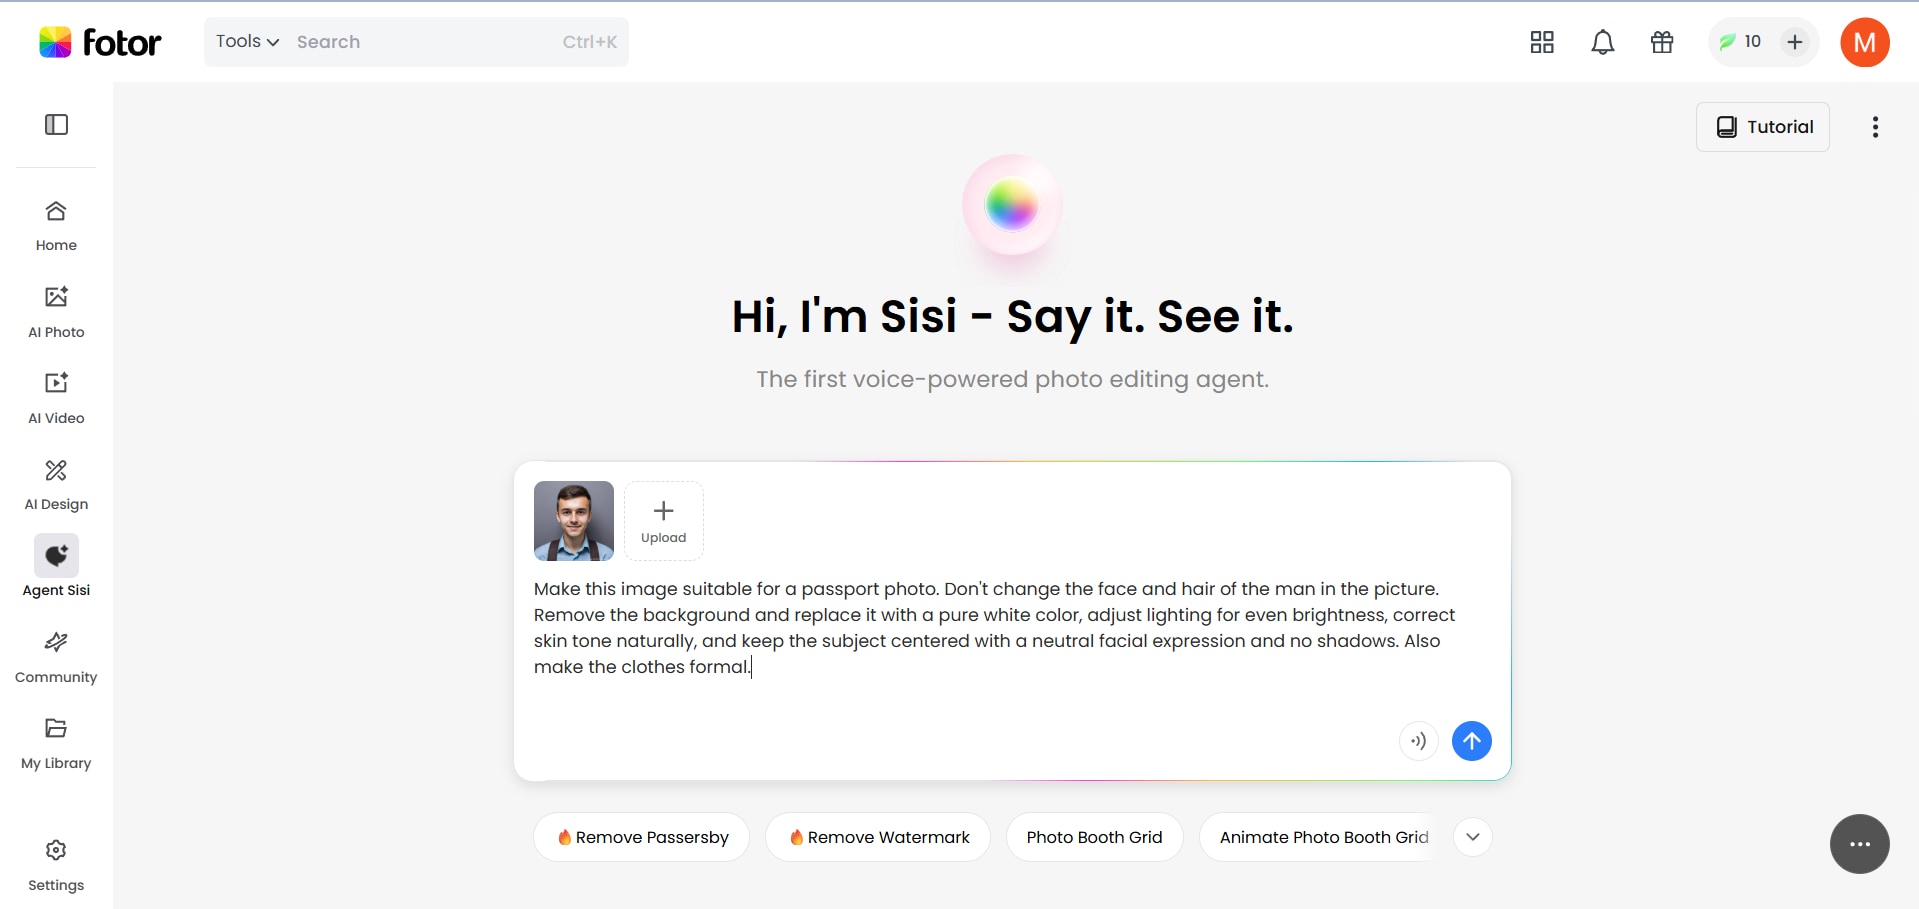Open the notifications bell
Image resolution: width=1919 pixels, height=909 pixels.
coord(1602,42)
